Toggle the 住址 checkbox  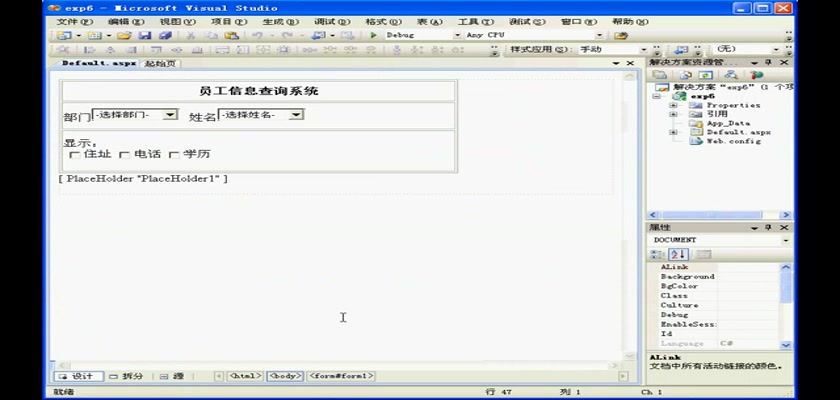tap(75, 155)
